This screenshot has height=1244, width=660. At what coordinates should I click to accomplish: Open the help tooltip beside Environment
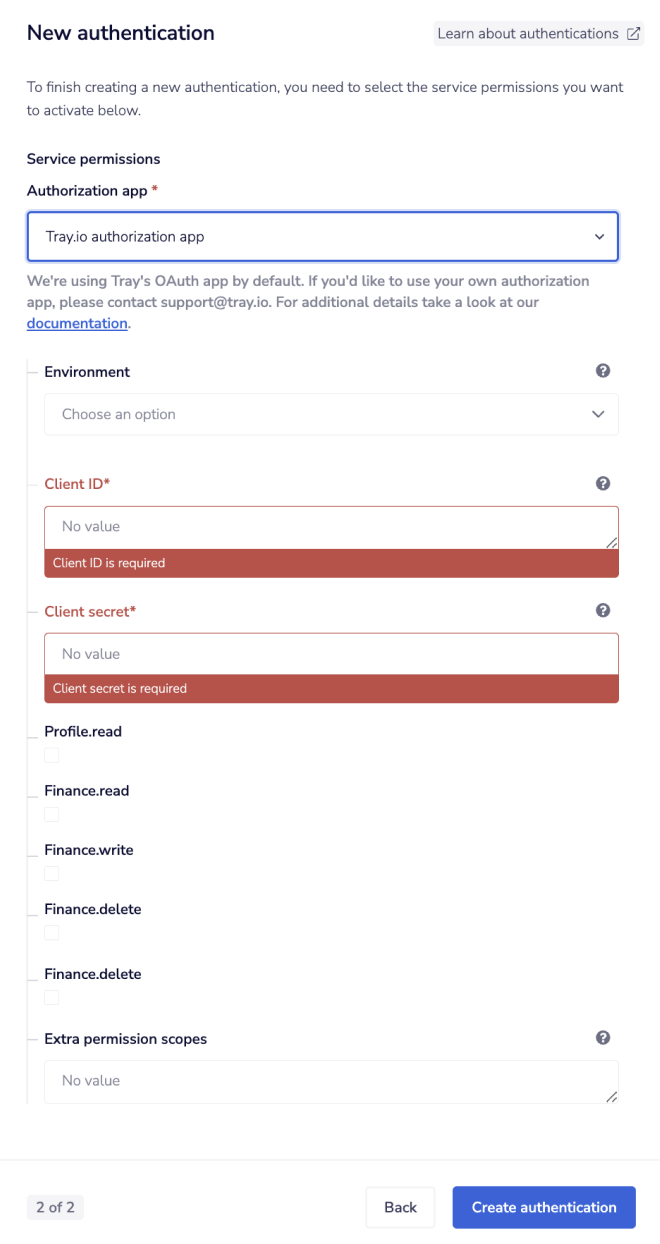pos(603,370)
